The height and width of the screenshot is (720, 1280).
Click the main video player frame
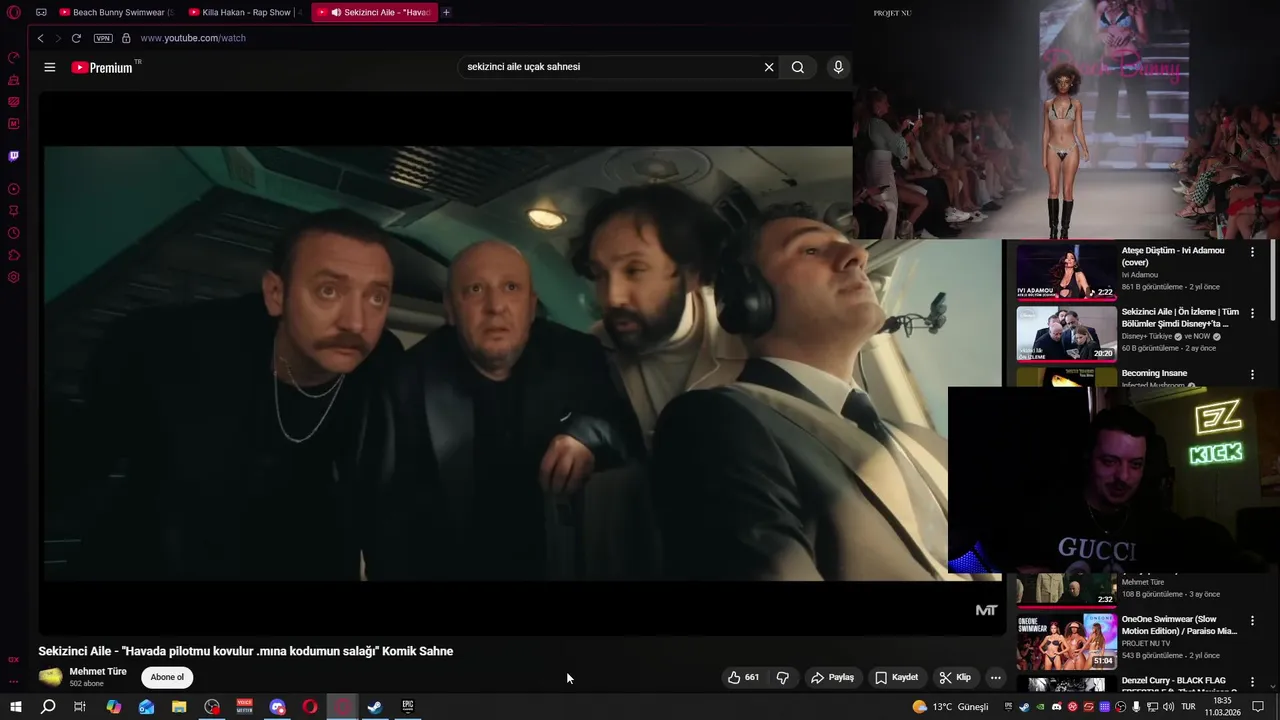click(521, 364)
